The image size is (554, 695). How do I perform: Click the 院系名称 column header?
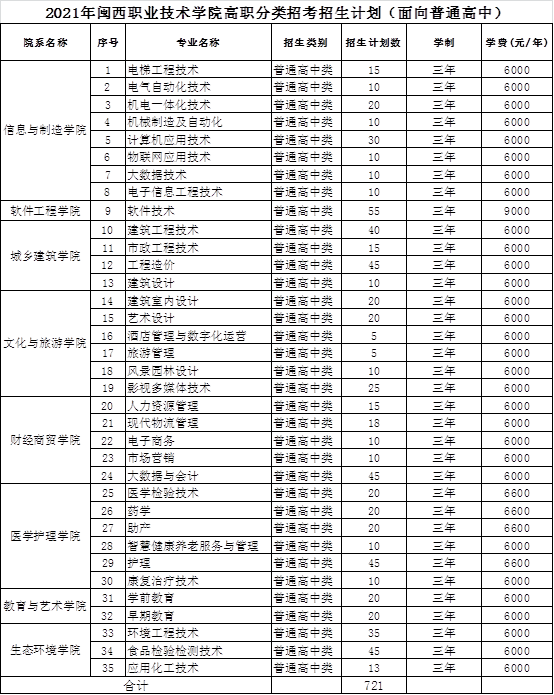click(x=45, y=43)
